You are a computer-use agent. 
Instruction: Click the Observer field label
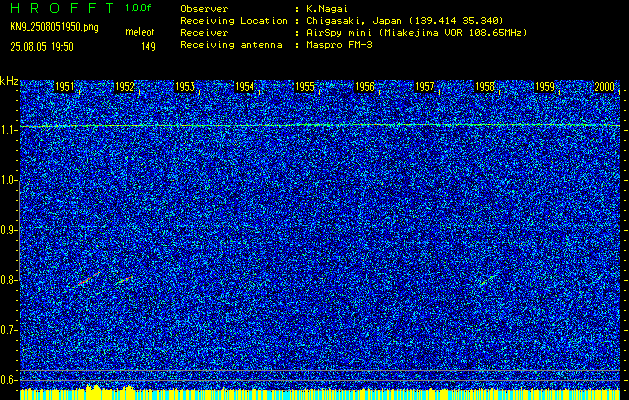(204, 8)
